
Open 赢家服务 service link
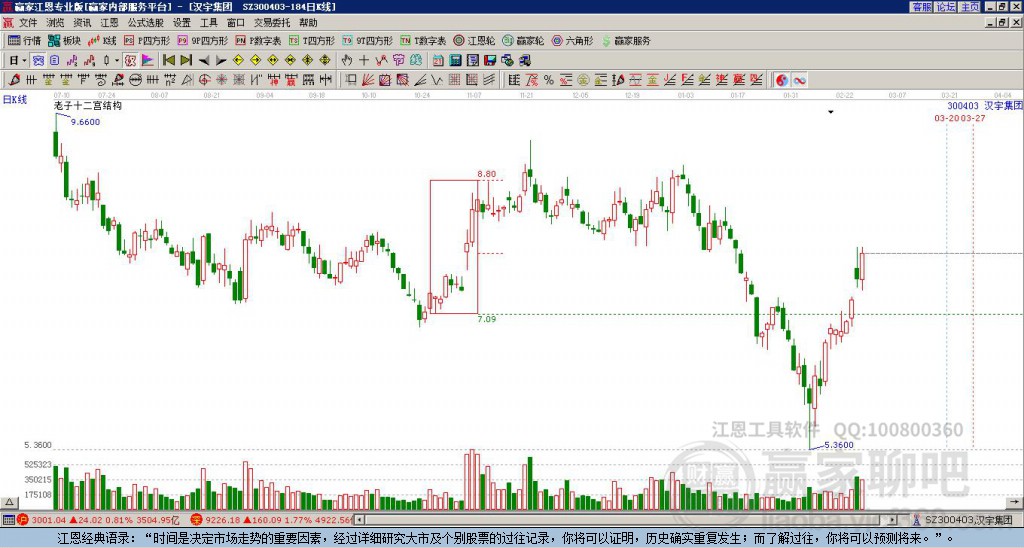626,40
